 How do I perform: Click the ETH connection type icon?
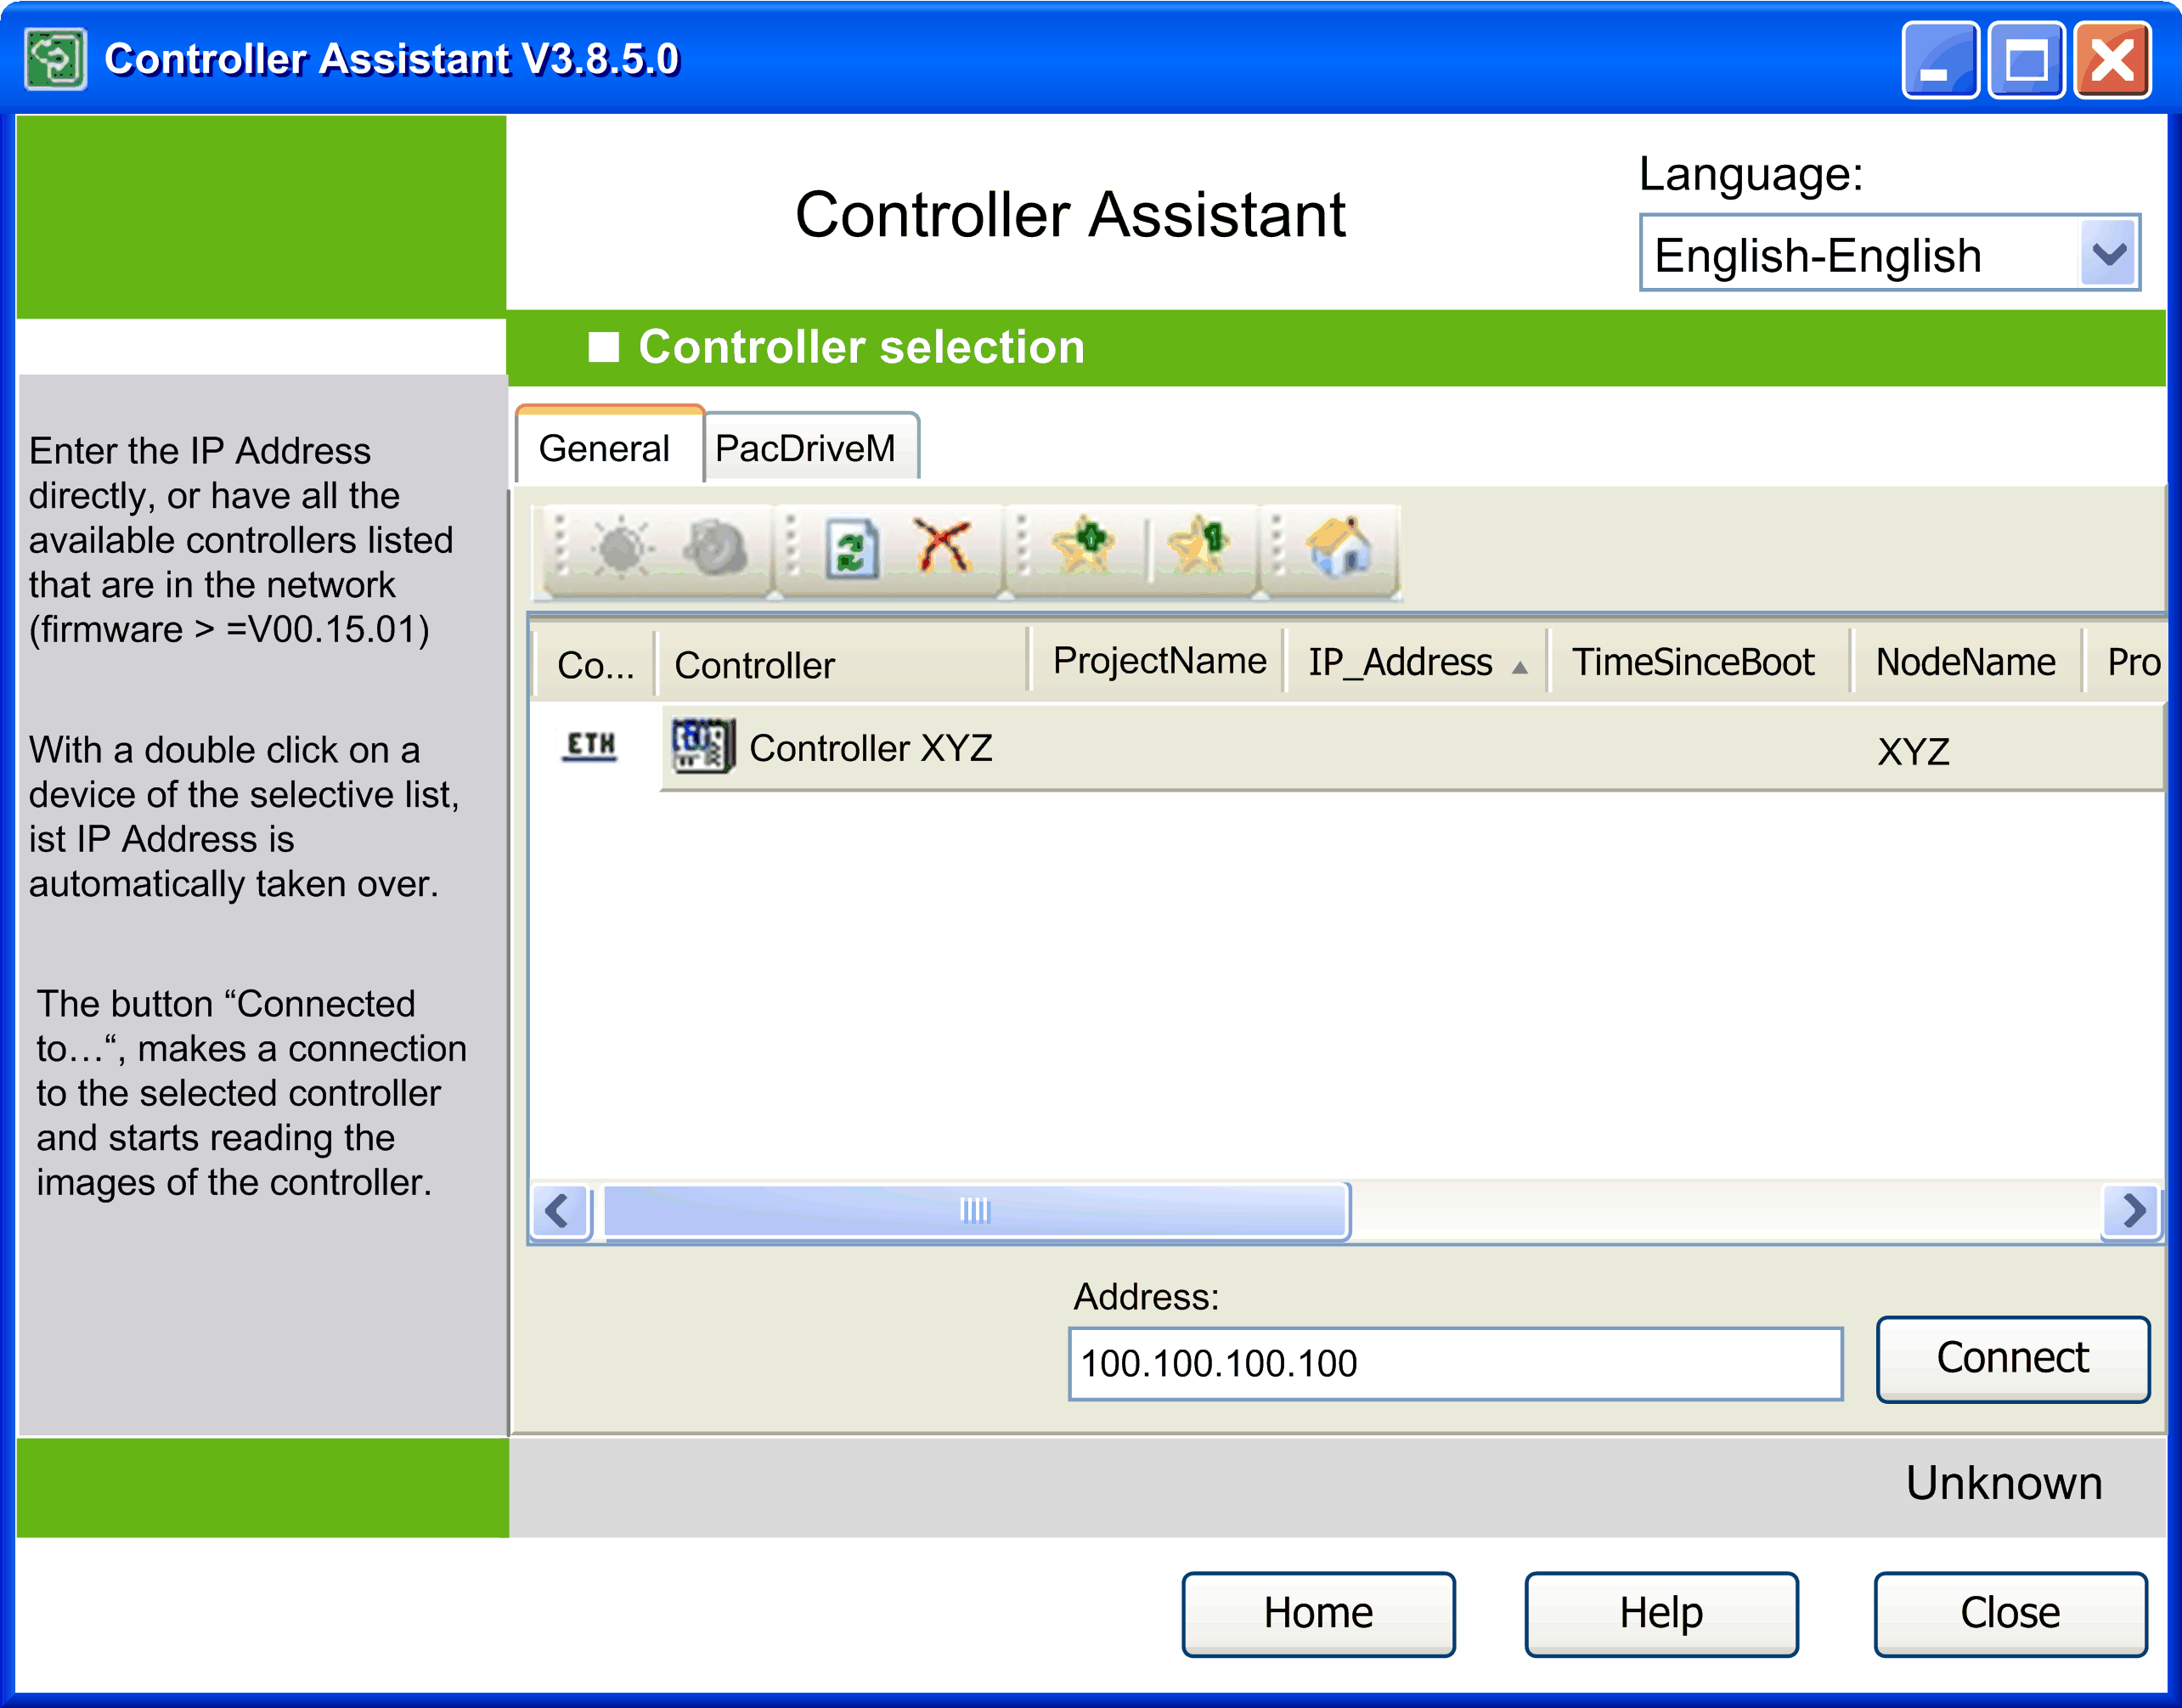pyautogui.click(x=590, y=746)
